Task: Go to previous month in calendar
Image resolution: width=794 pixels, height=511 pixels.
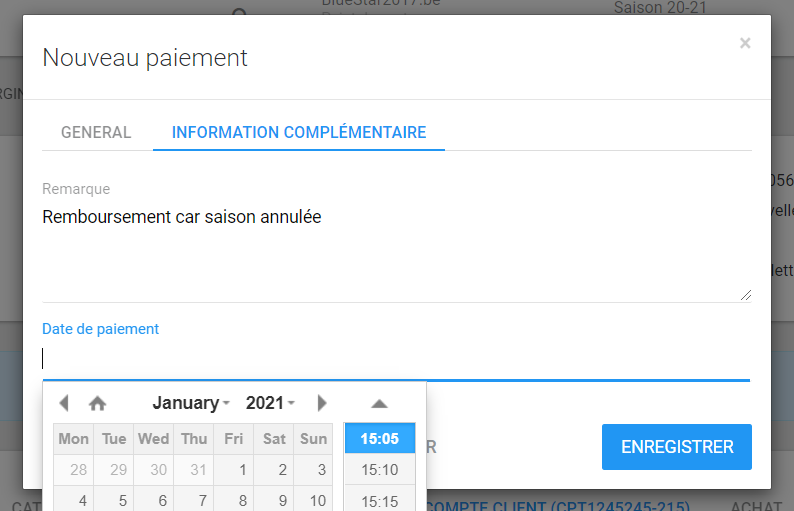Action: click(64, 403)
